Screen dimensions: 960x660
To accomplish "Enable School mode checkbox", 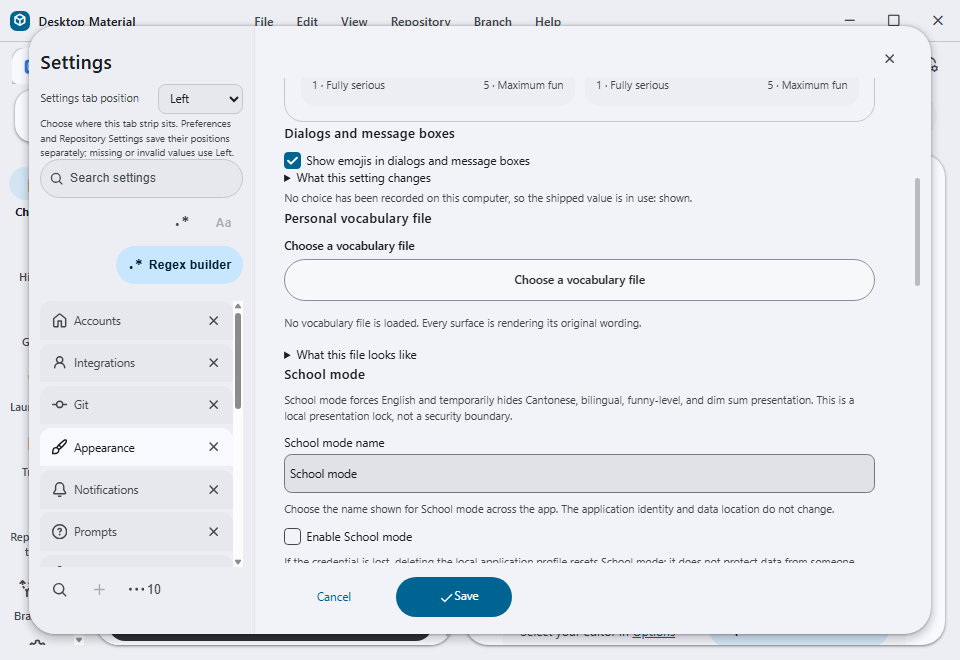I will (x=292, y=537).
